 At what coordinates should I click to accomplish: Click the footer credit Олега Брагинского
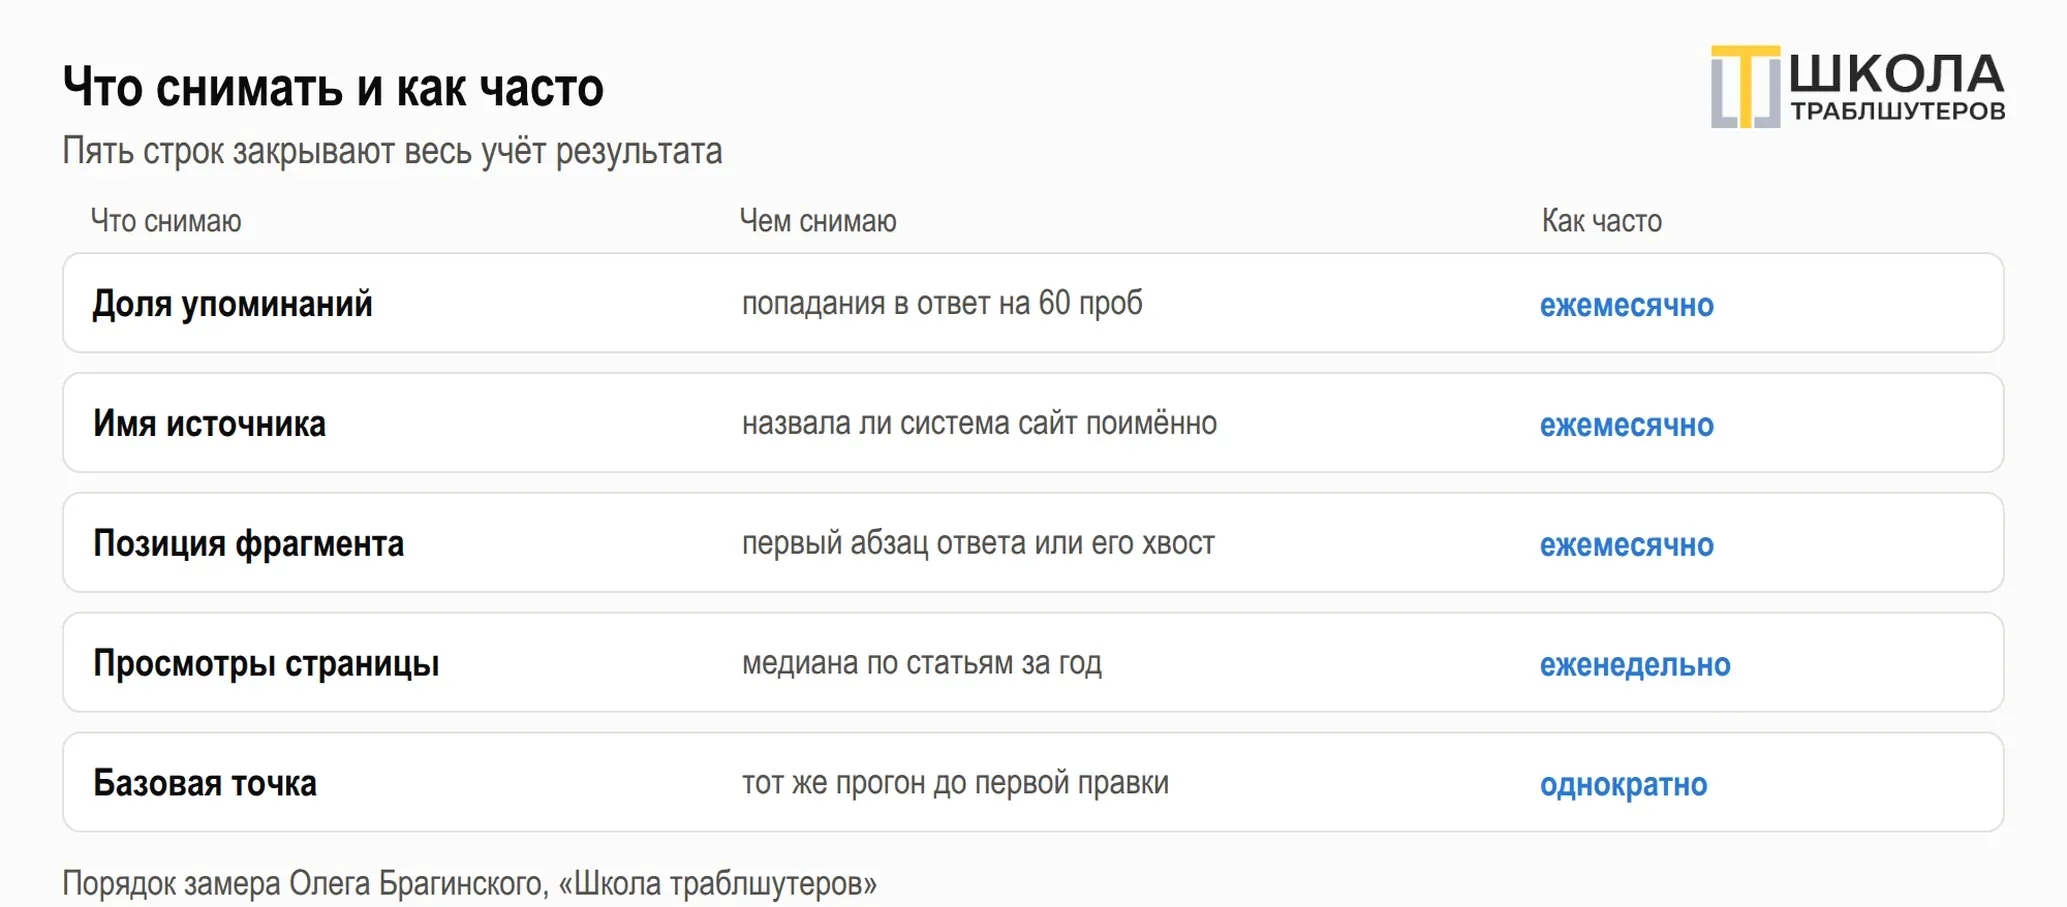(x=417, y=883)
